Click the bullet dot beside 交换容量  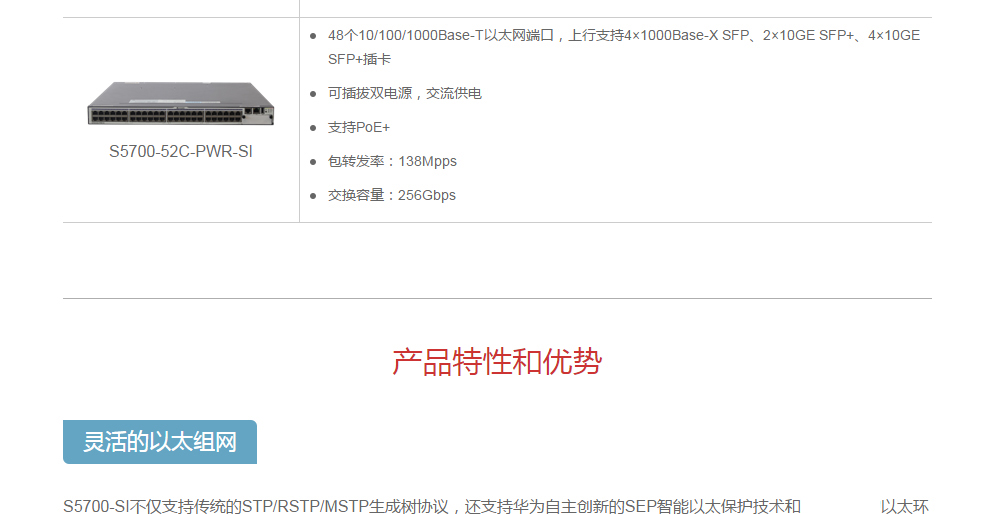click(313, 196)
